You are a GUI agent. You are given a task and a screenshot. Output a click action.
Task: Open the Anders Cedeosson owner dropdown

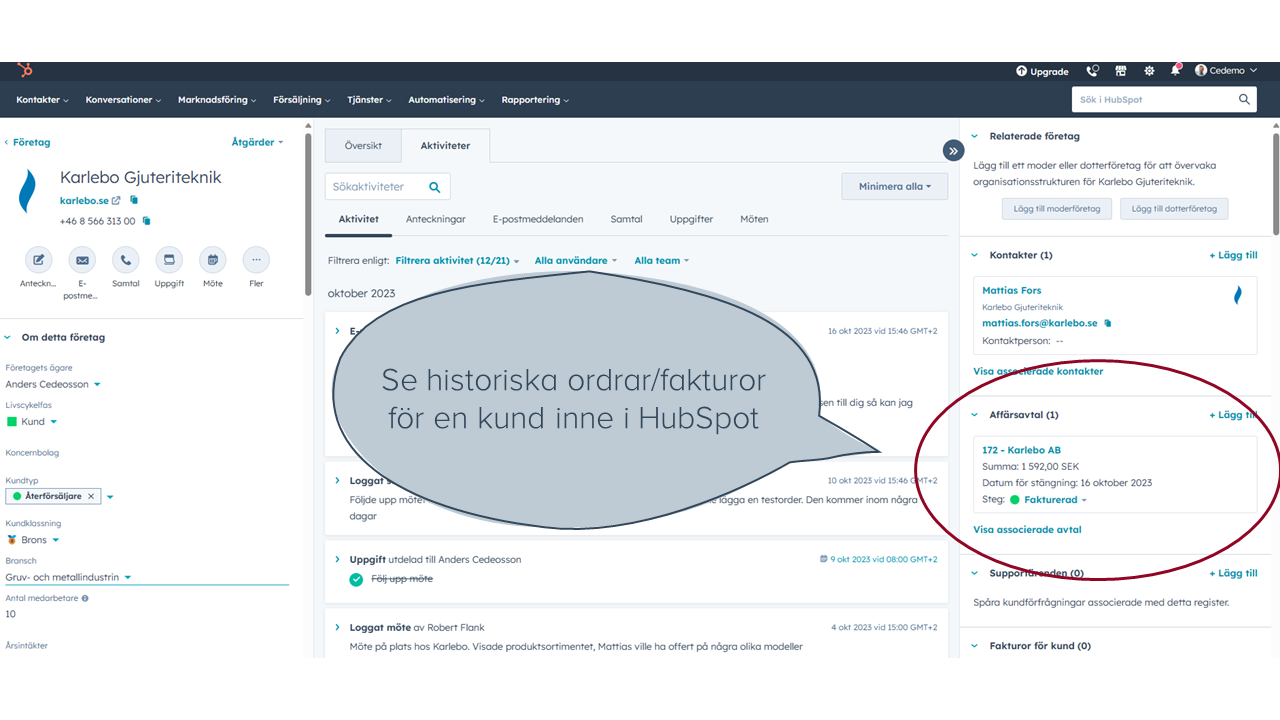point(53,384)
